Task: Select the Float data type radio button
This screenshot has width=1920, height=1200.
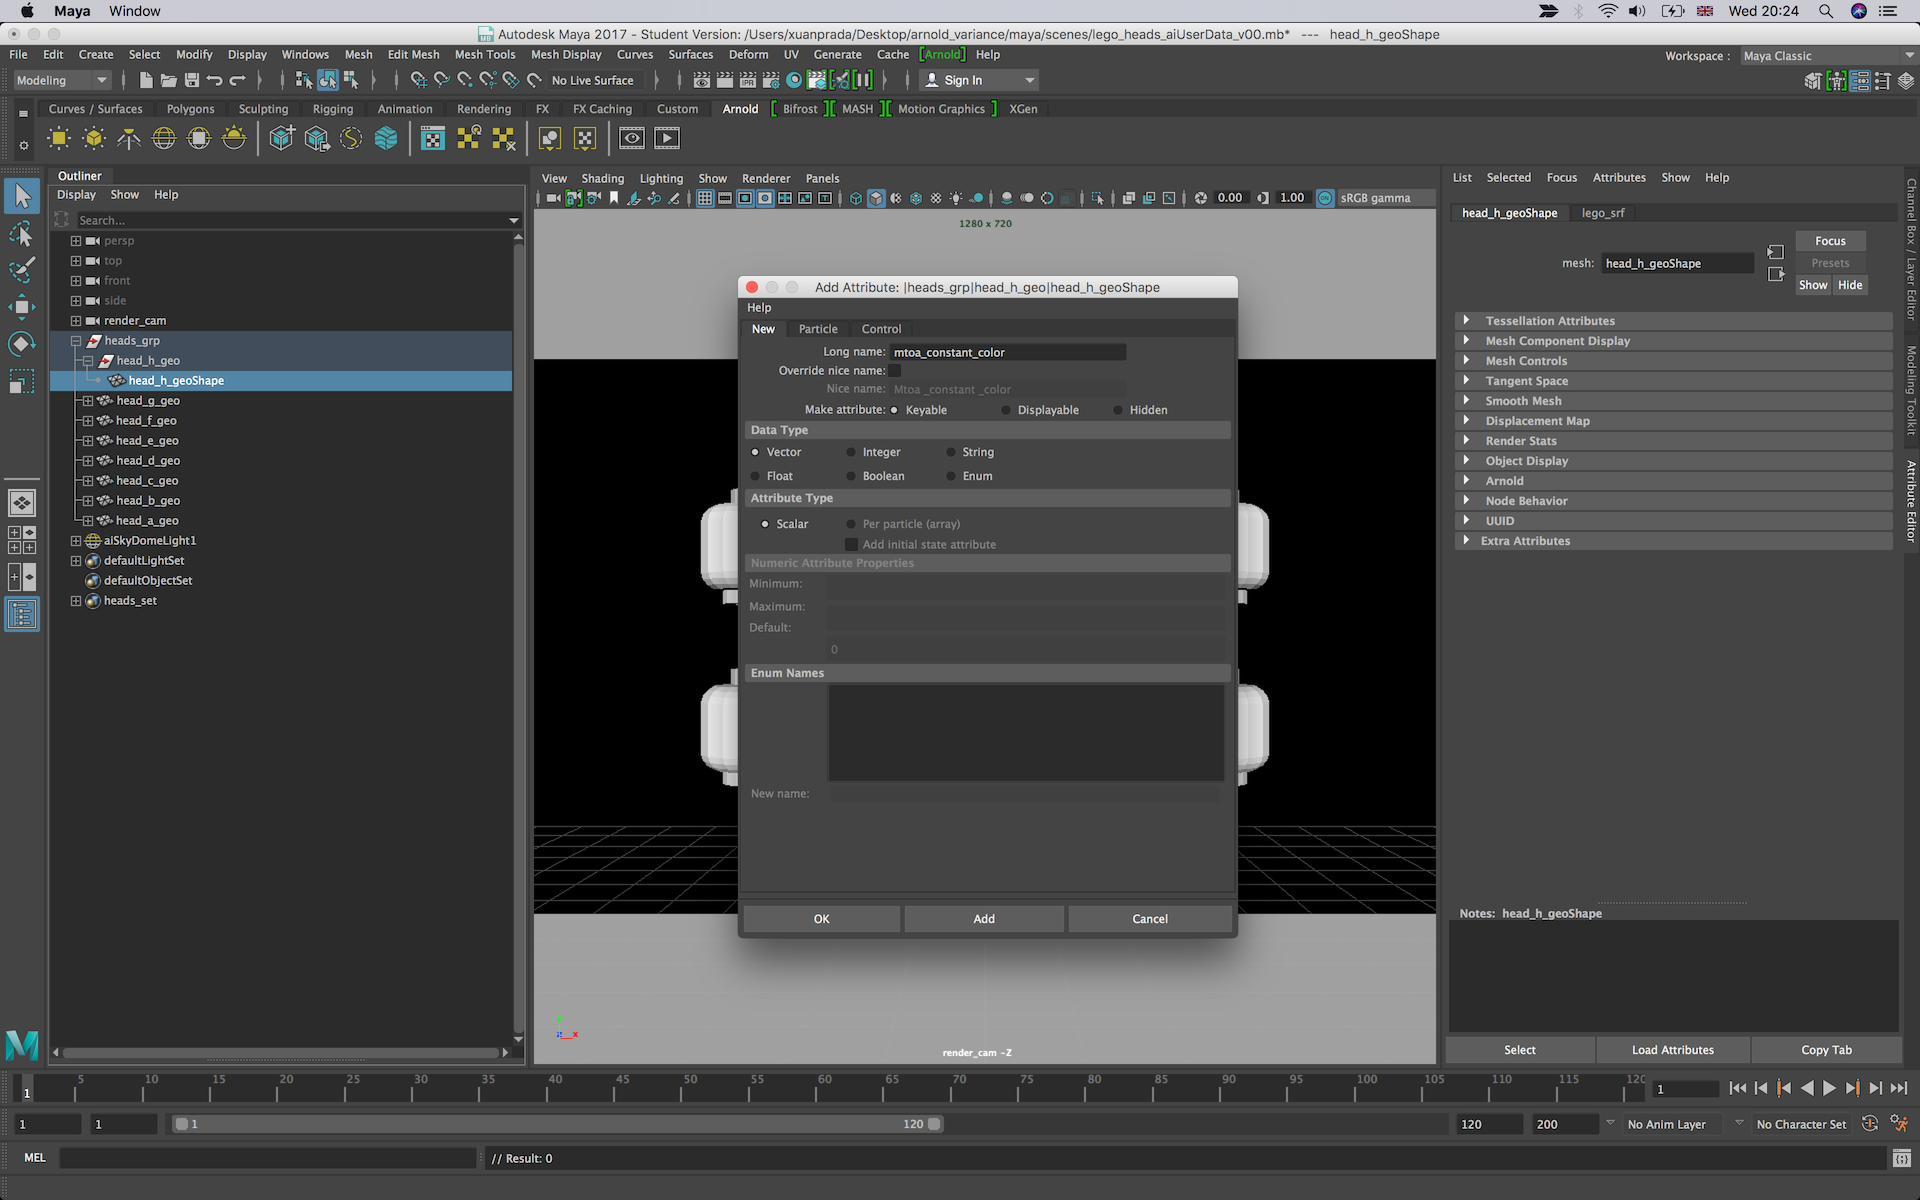Action: pos(755,476)
